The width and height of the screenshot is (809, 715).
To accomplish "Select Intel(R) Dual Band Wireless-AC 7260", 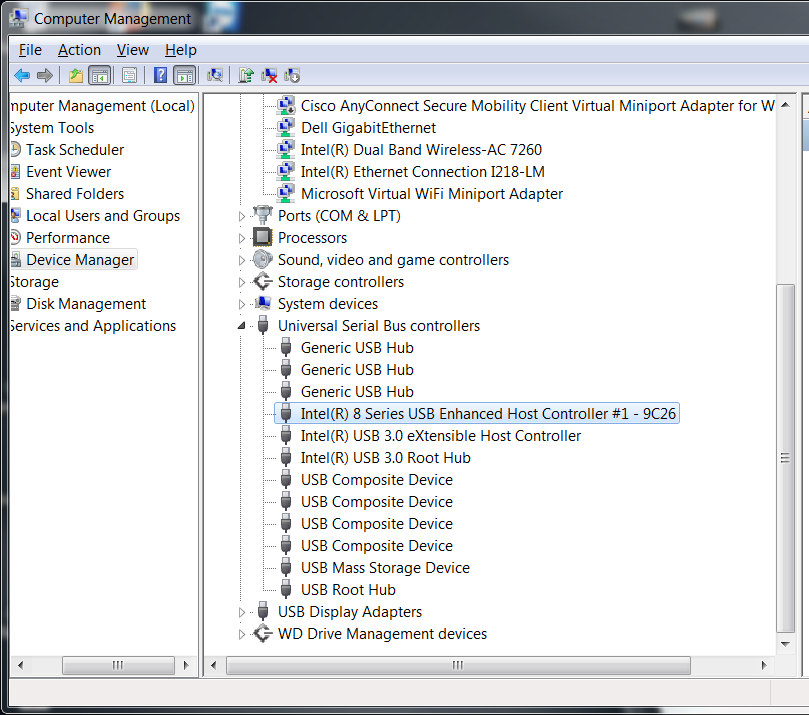I will 421,150.
